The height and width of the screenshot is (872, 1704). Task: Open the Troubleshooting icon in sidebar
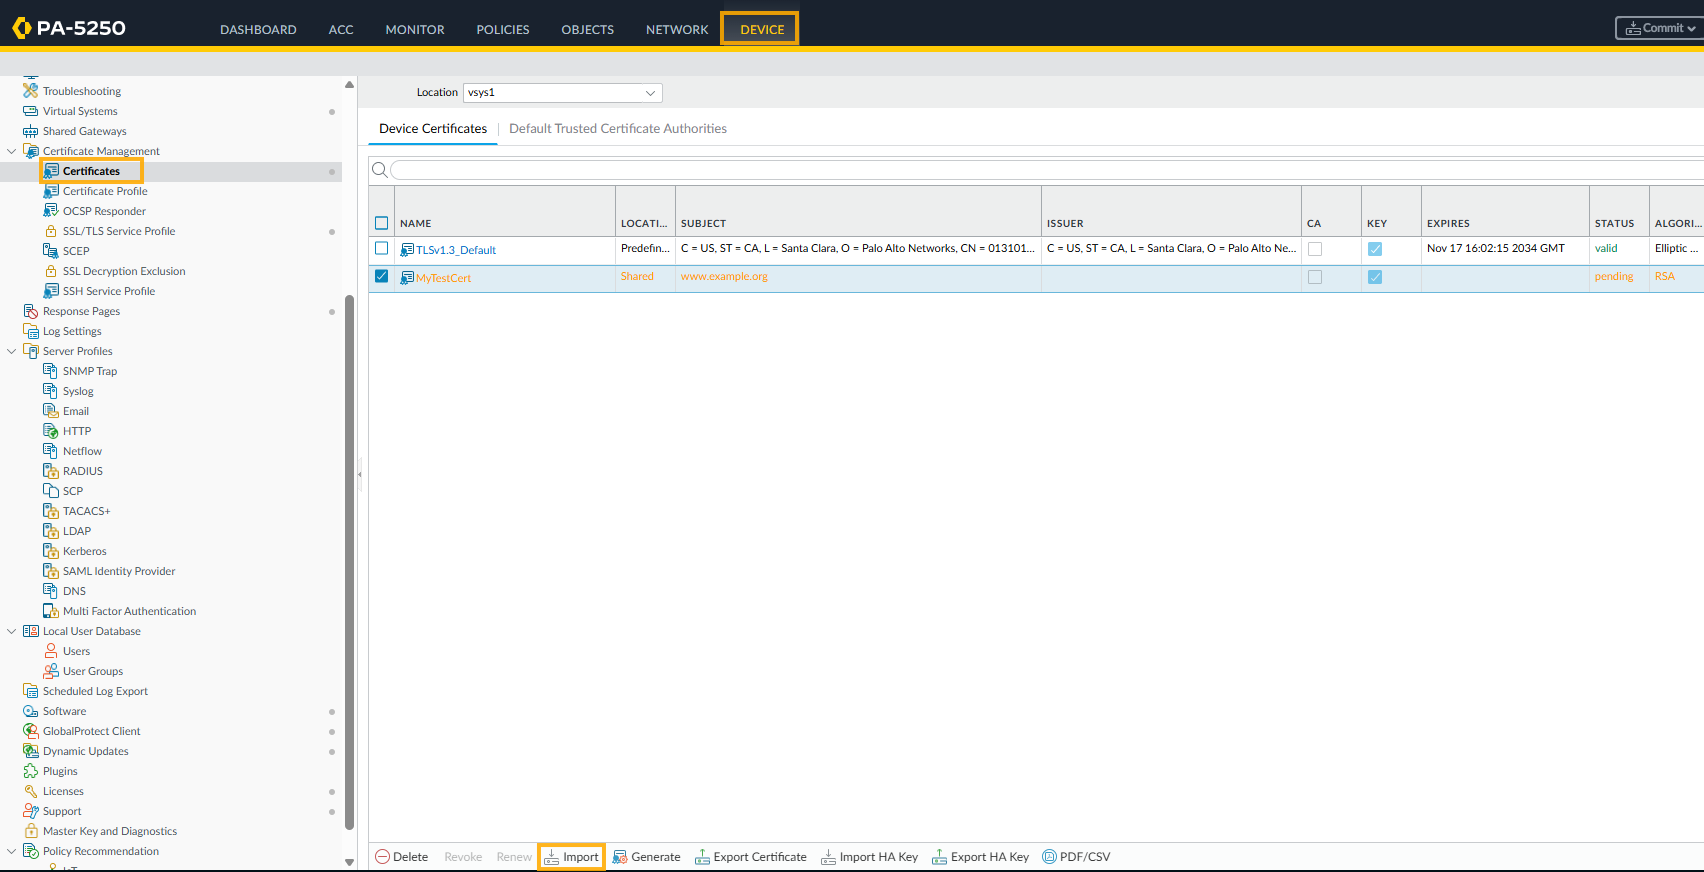(31, 91)
